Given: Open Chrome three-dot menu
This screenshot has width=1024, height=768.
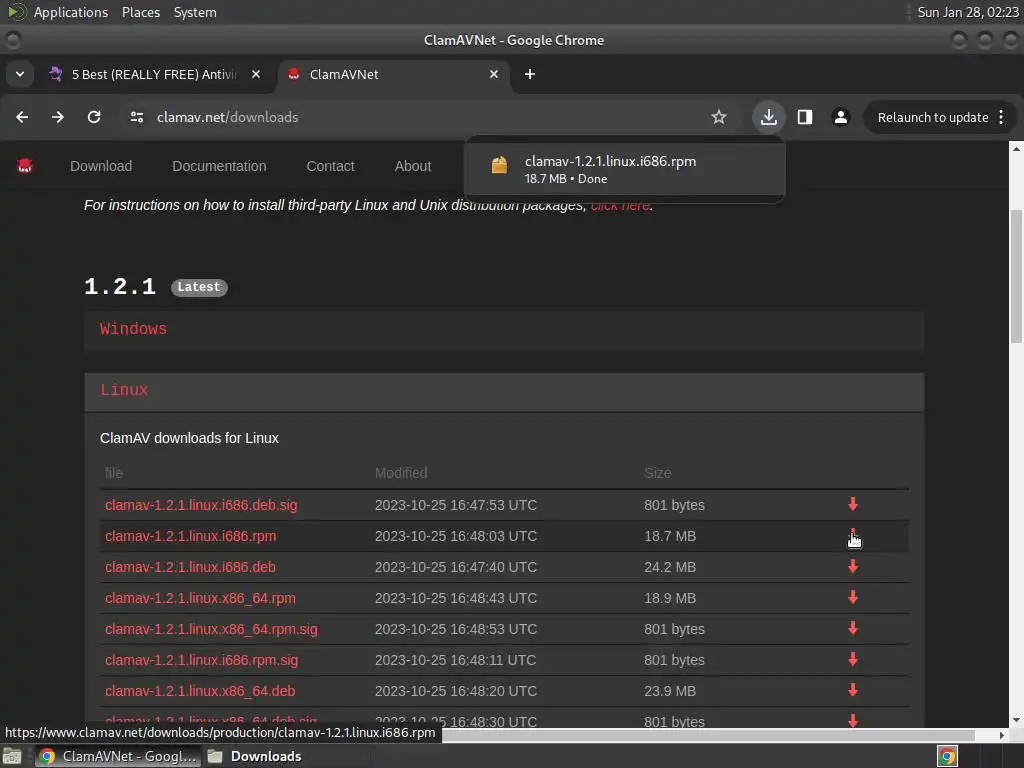Looking at the screenshot, I should tap(1001, 117).
